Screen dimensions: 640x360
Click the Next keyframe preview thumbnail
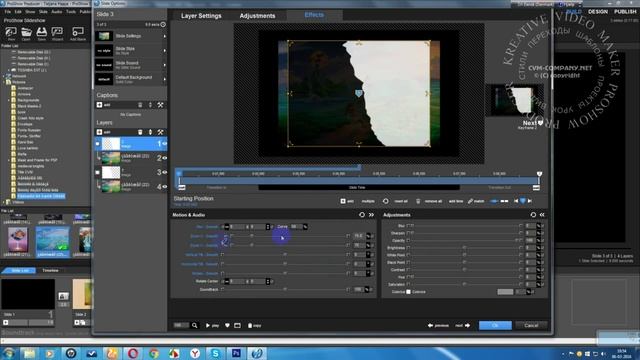(515, 100)
